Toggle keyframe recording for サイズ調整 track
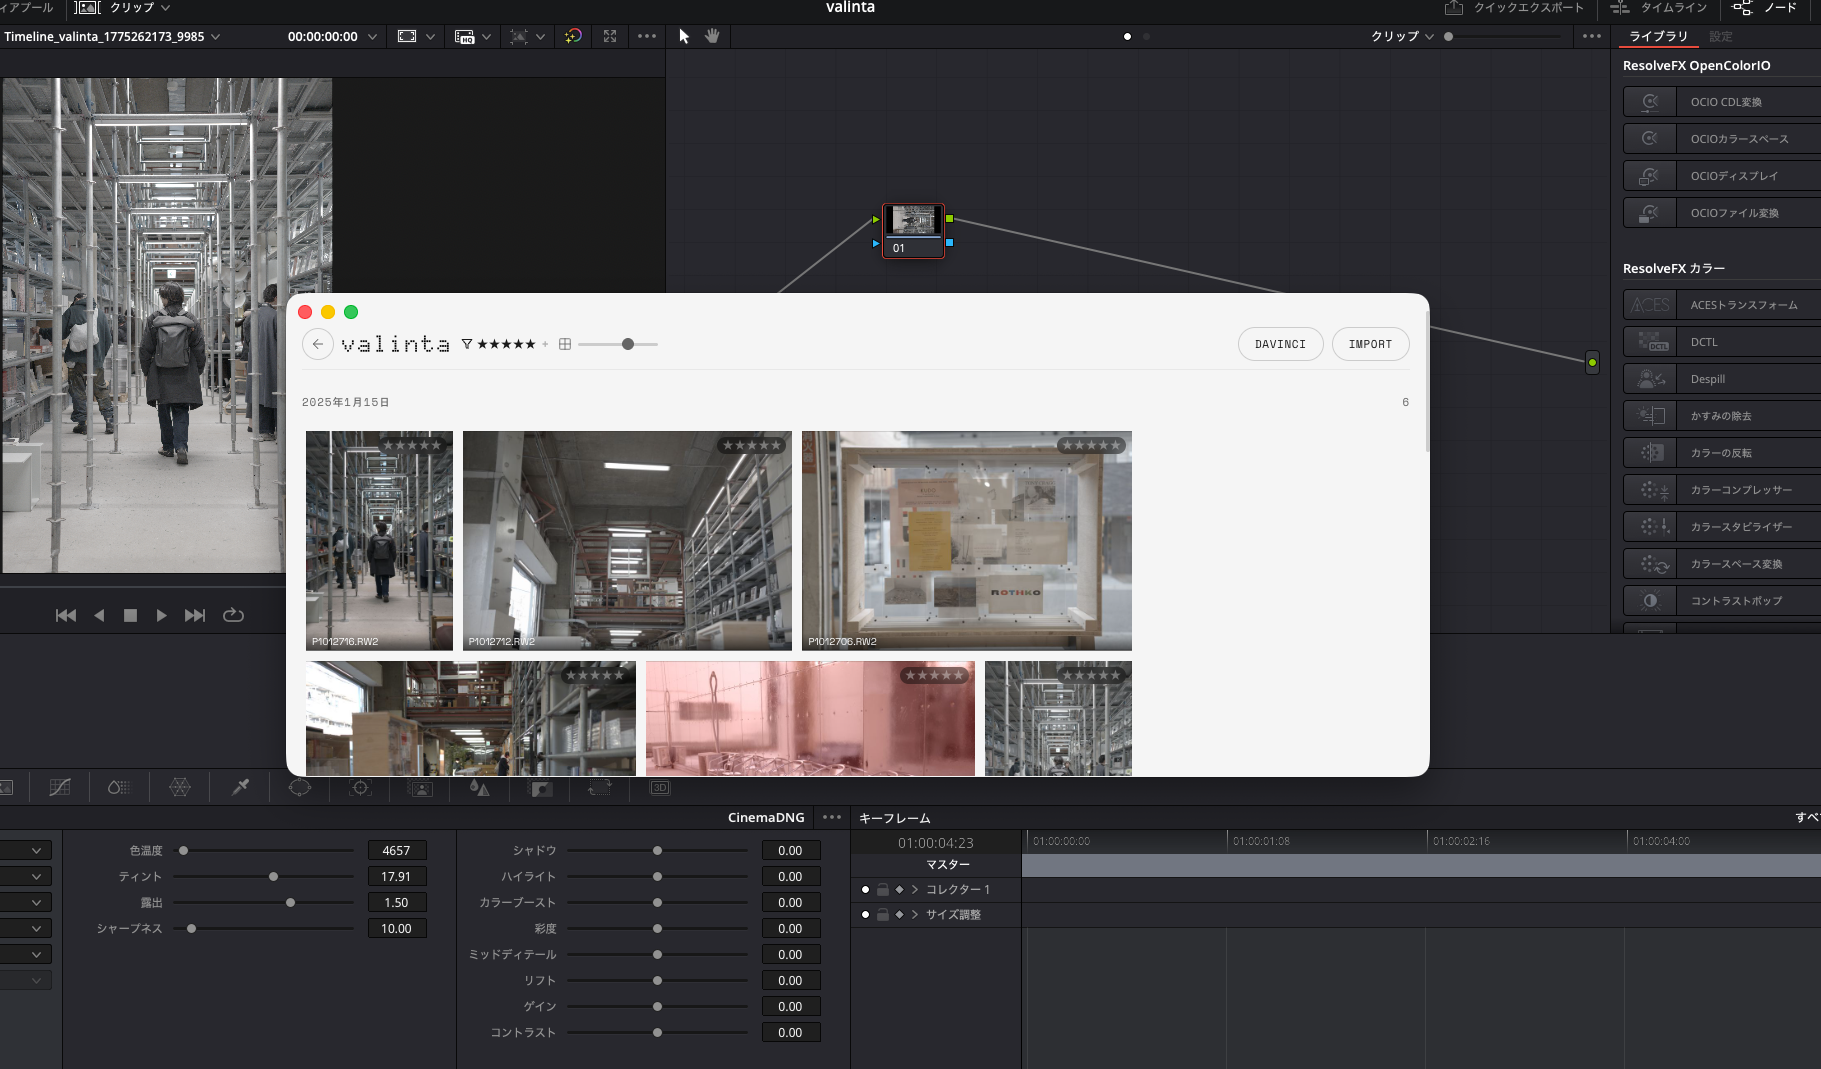 [864, 913]
